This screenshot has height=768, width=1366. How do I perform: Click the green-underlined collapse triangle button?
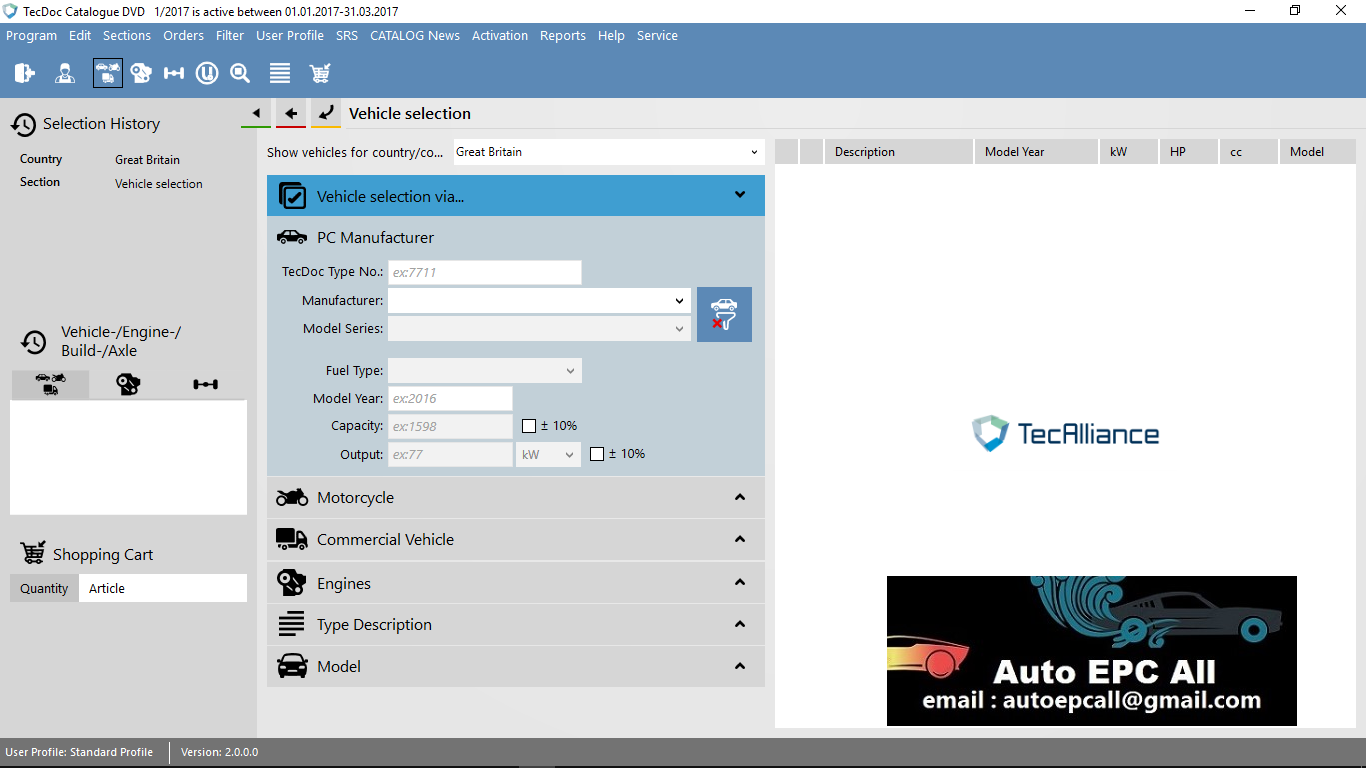click(x=256, y=114)
